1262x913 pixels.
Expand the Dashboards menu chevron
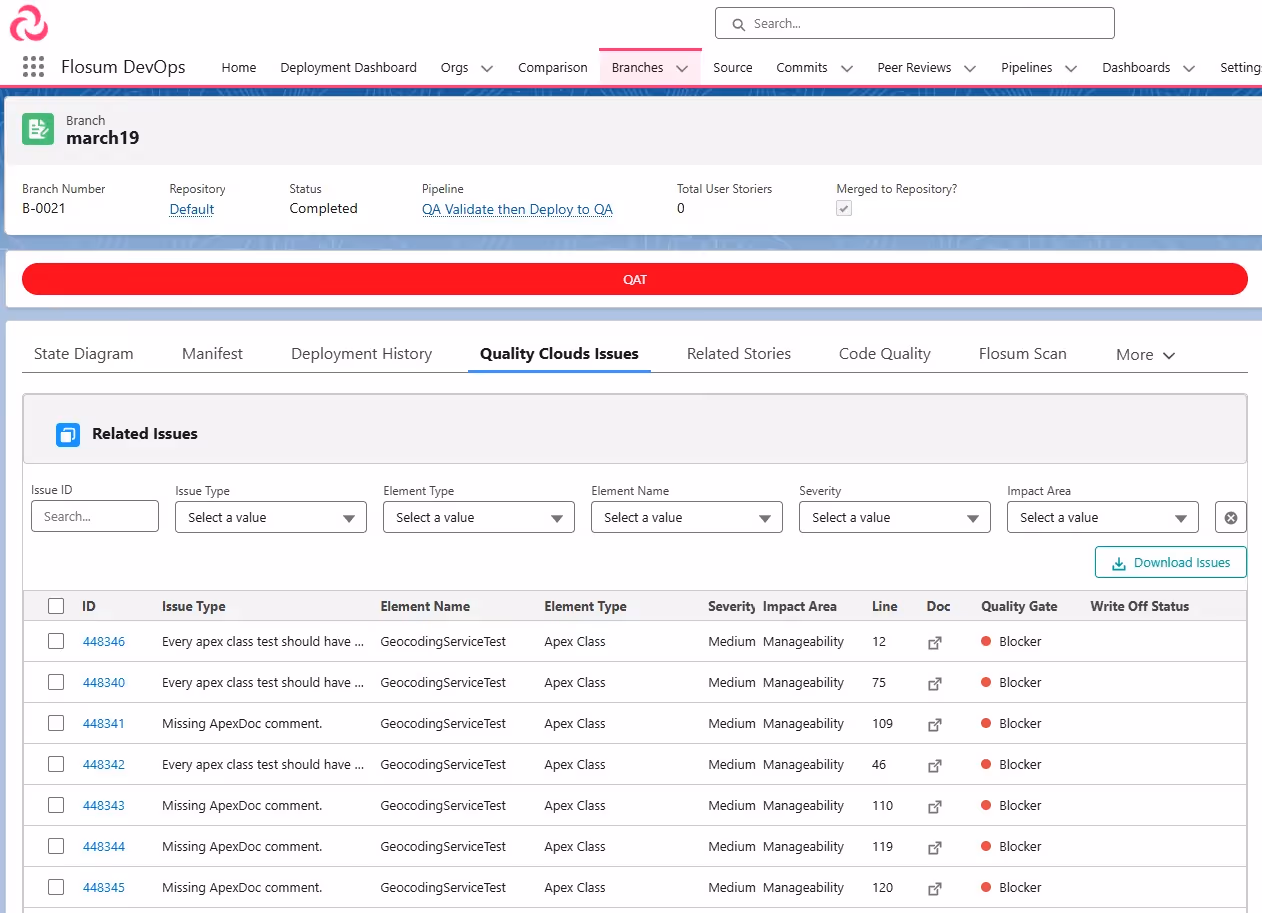coord(1189,68)
